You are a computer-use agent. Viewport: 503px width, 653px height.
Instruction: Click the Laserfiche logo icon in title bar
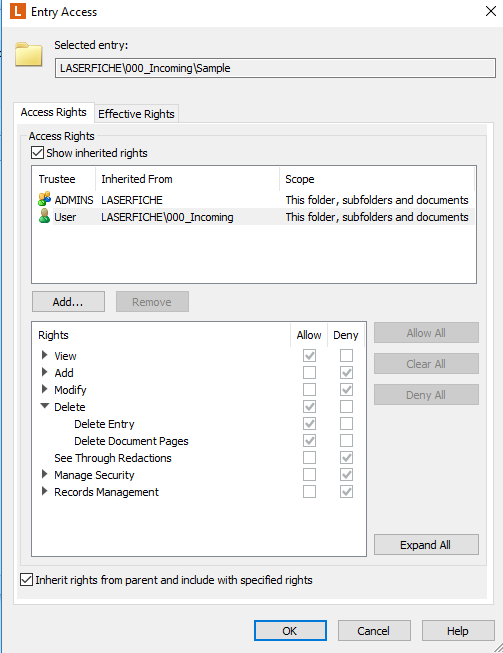click(x=17, y=11)
